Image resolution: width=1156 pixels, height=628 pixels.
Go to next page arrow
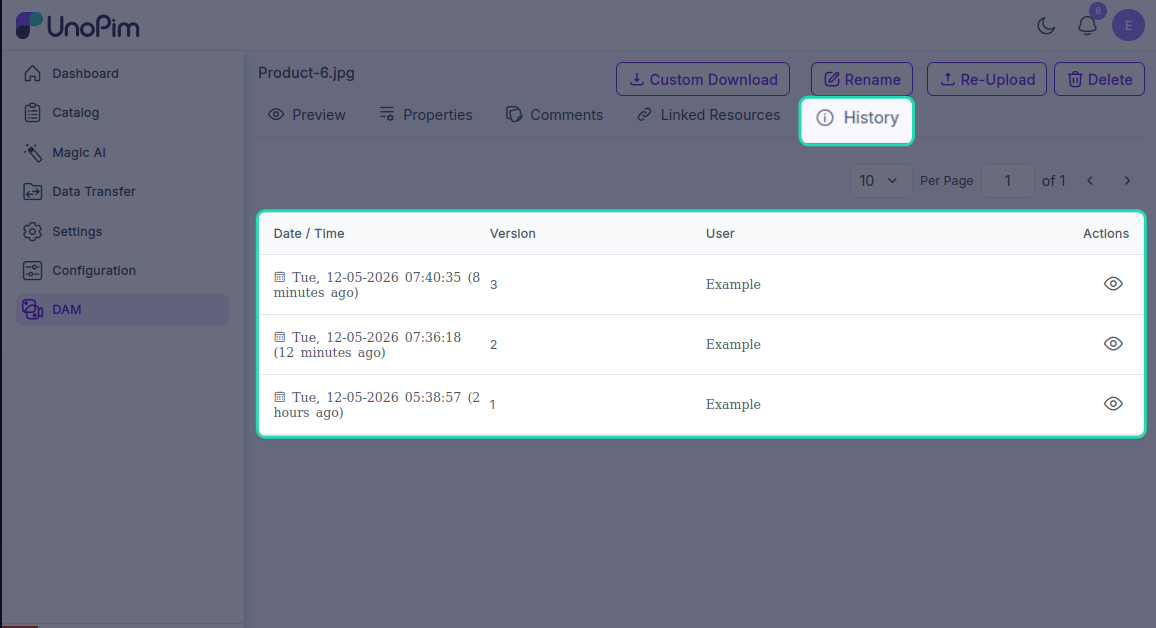click(1127, 181)
